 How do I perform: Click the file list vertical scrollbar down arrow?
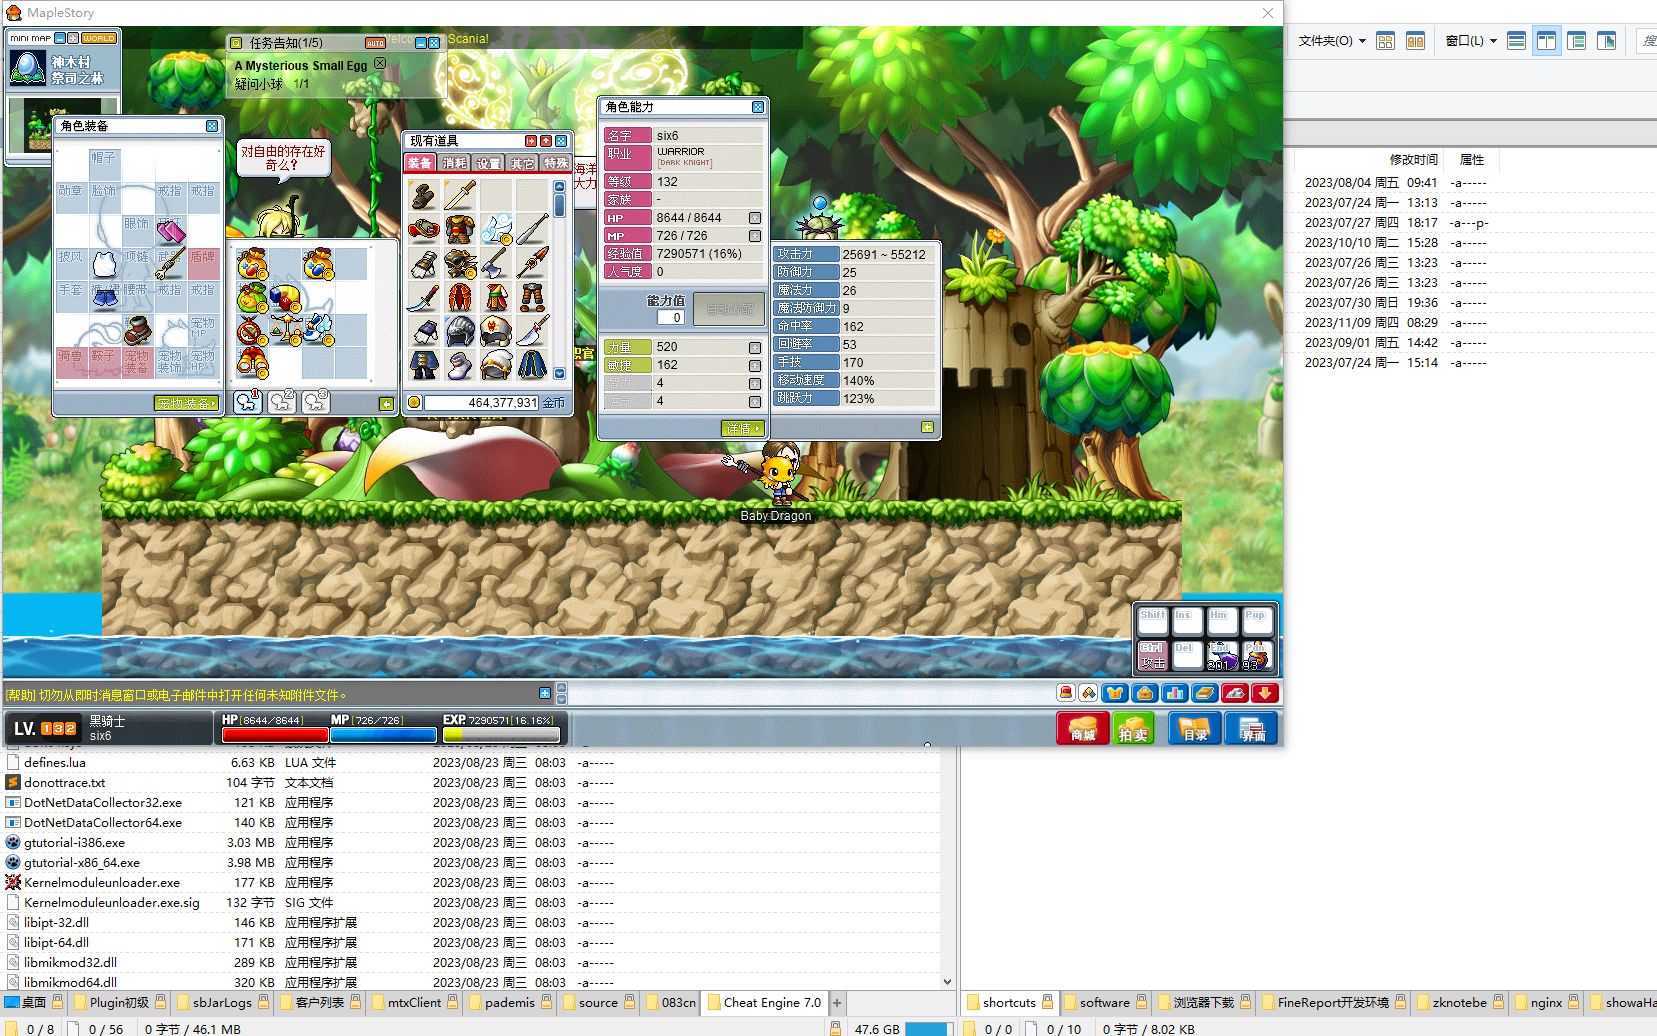coord(947,982)
